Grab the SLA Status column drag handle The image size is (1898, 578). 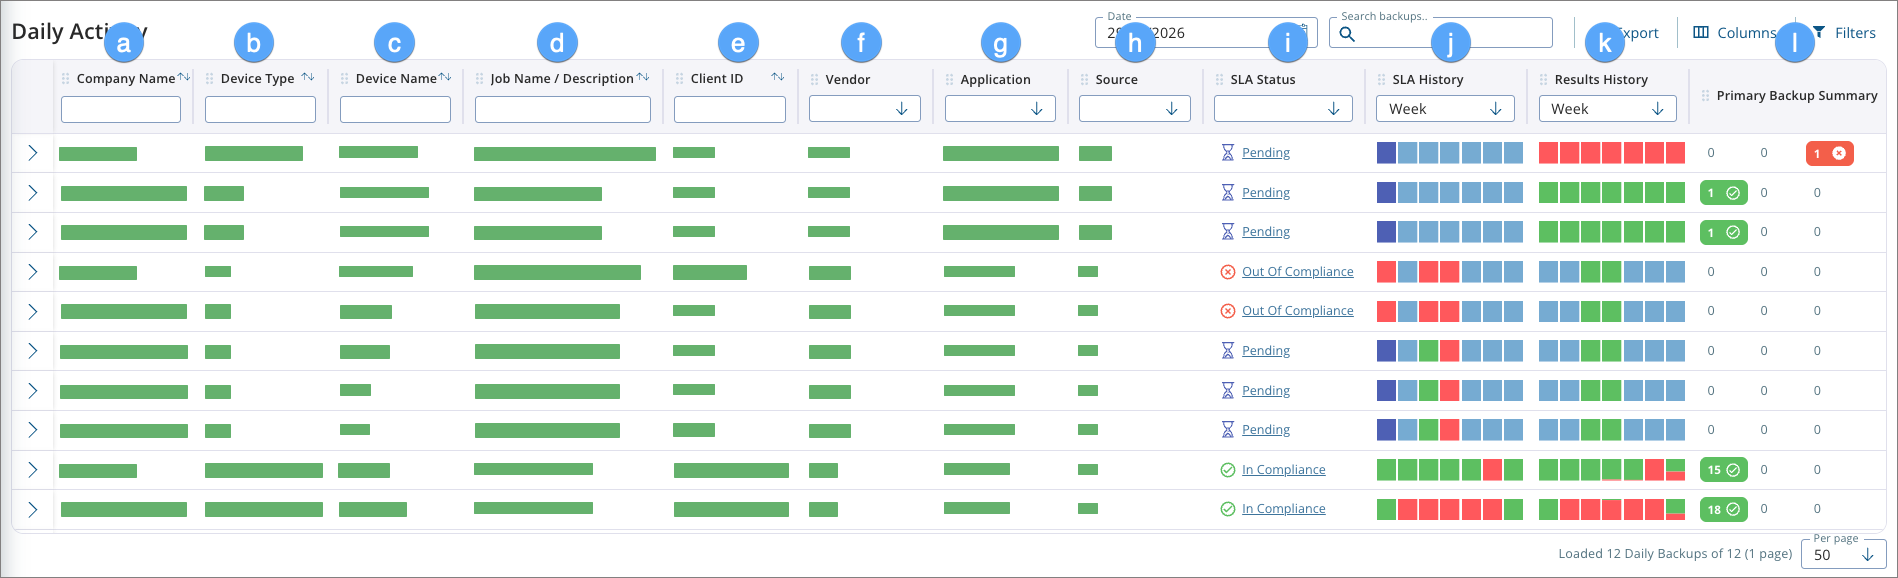1219,80
